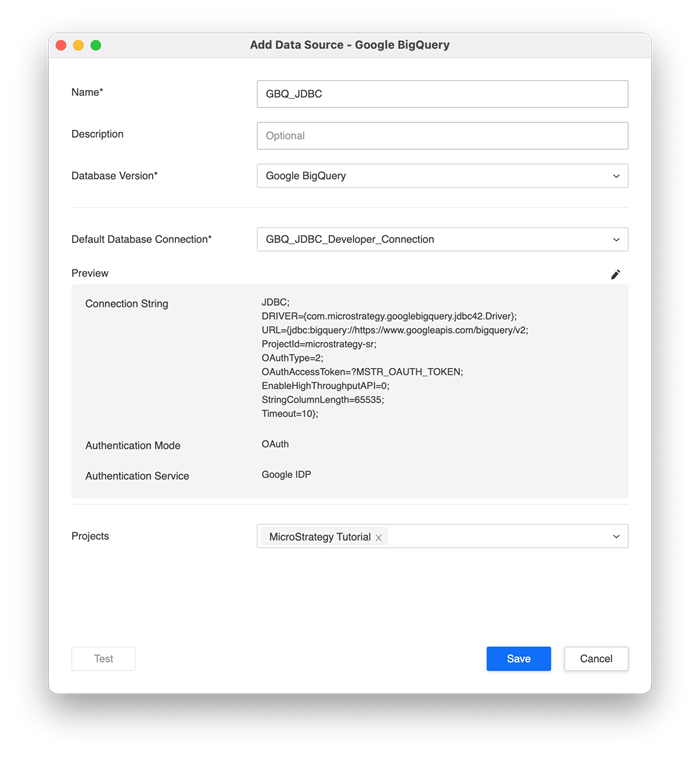Expand the Projects dropdown arrow
This screenshot has width=700, height=758.
coord(615,537)
